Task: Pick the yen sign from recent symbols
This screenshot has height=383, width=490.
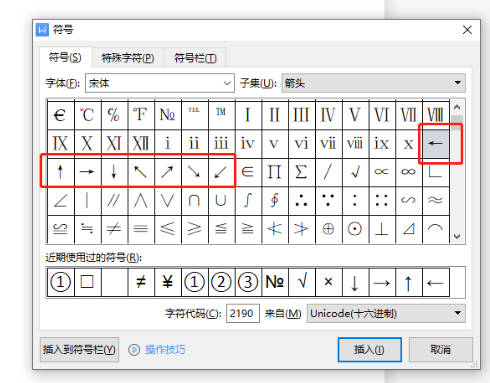Action: point(167,282)
